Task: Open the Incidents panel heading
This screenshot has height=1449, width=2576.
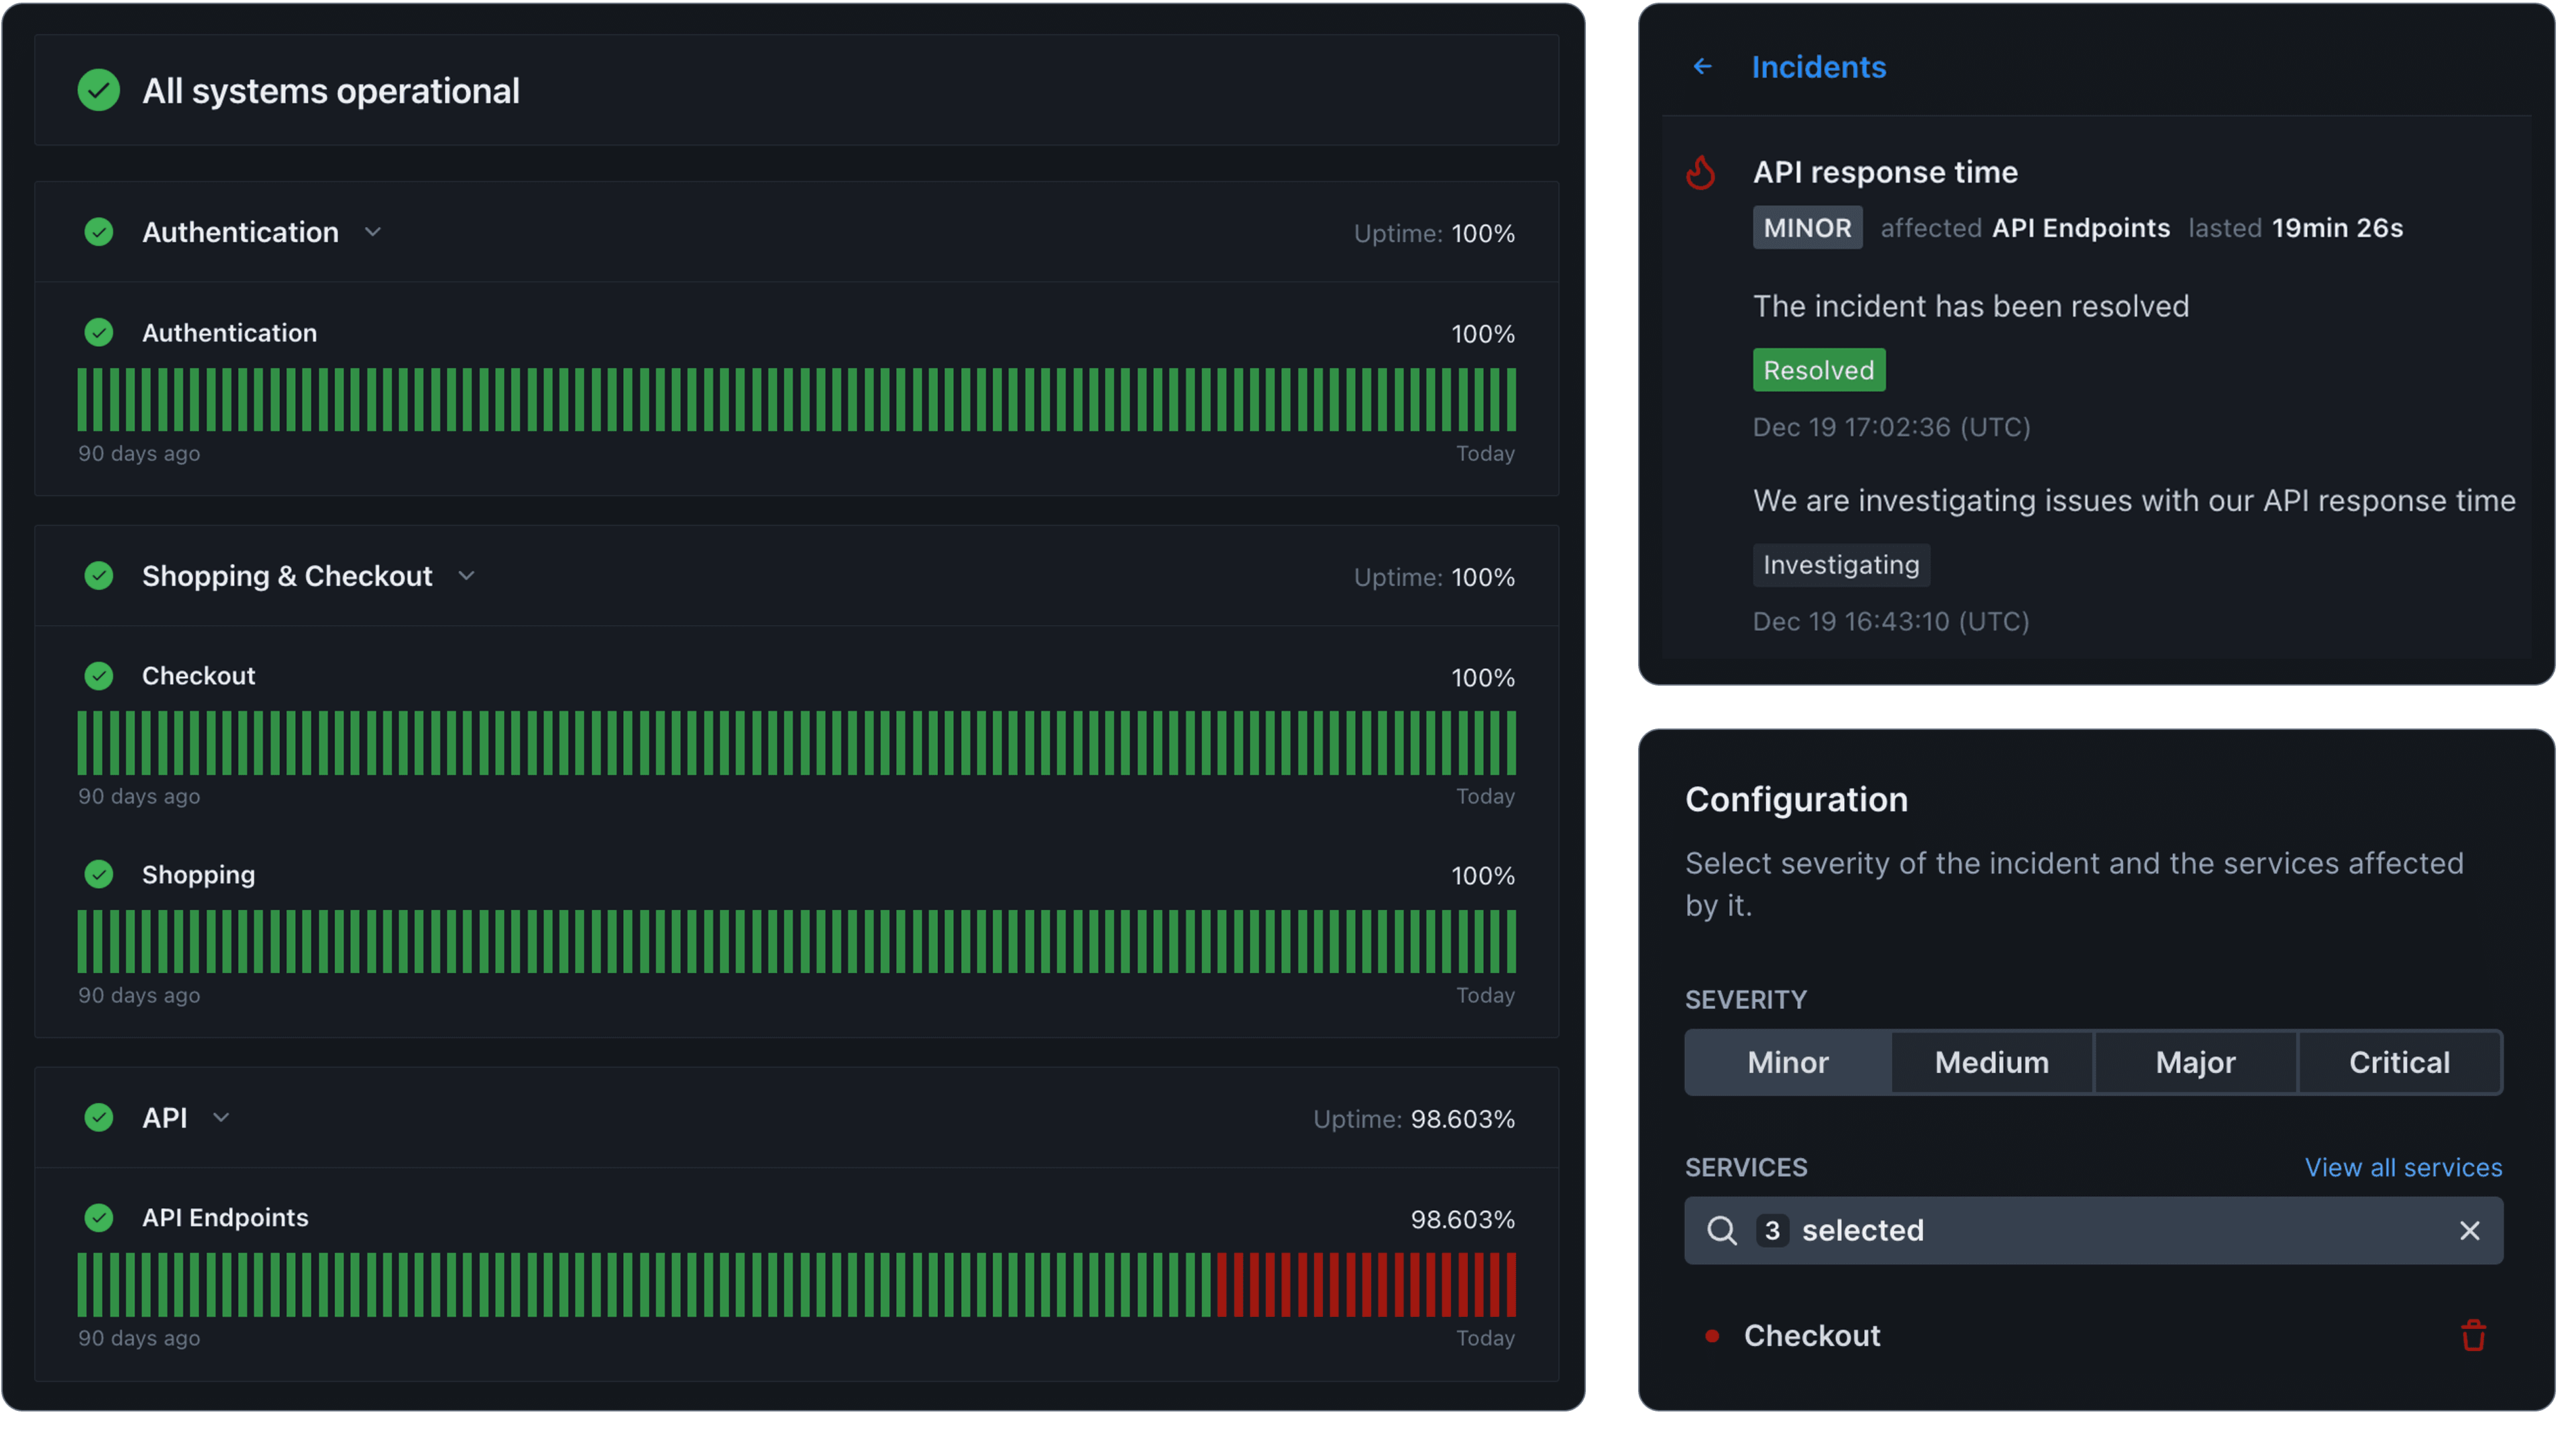Action: 1819,66
